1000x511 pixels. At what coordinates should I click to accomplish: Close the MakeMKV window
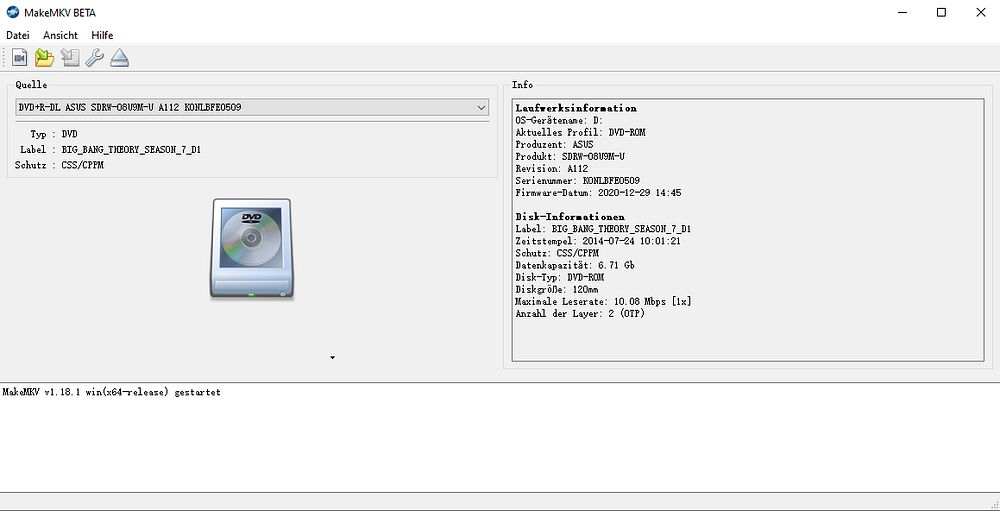click(981, 12)
